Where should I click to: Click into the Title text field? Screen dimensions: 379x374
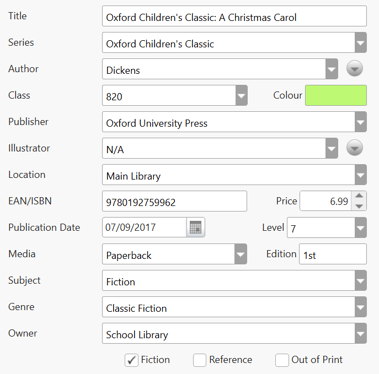234,16
